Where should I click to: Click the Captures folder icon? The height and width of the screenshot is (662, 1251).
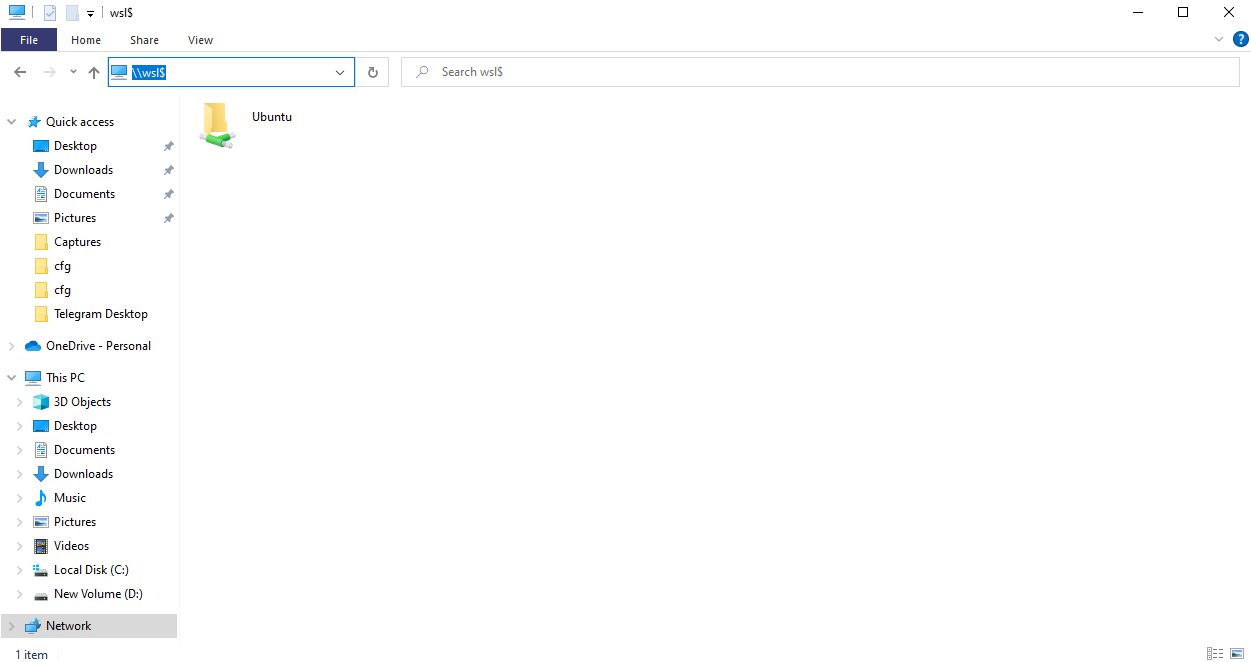pyautogui.click(x=41, y=242)
